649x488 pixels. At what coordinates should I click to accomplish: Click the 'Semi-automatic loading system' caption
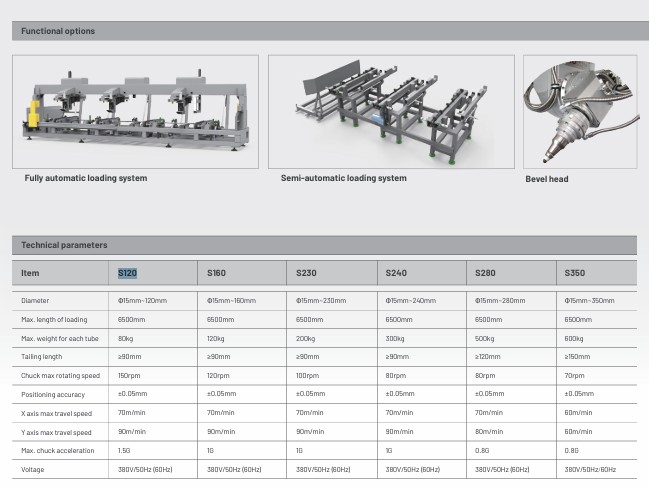[344, 179]
